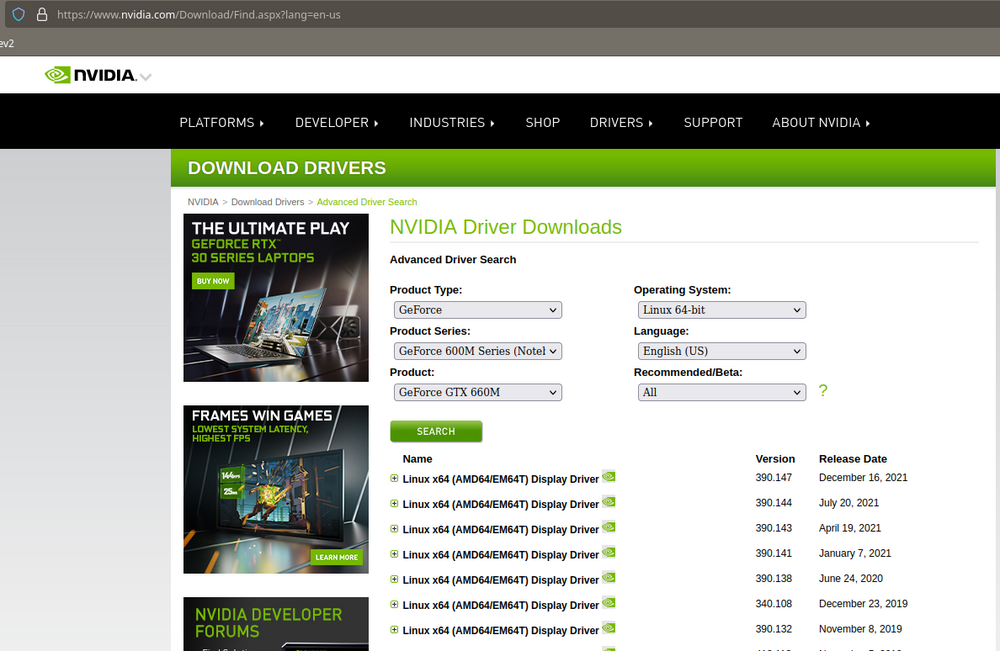This screenshot has width=1000, height=651.
Task: Click the Download Drivers breadcrumb link
Action: 268,202
